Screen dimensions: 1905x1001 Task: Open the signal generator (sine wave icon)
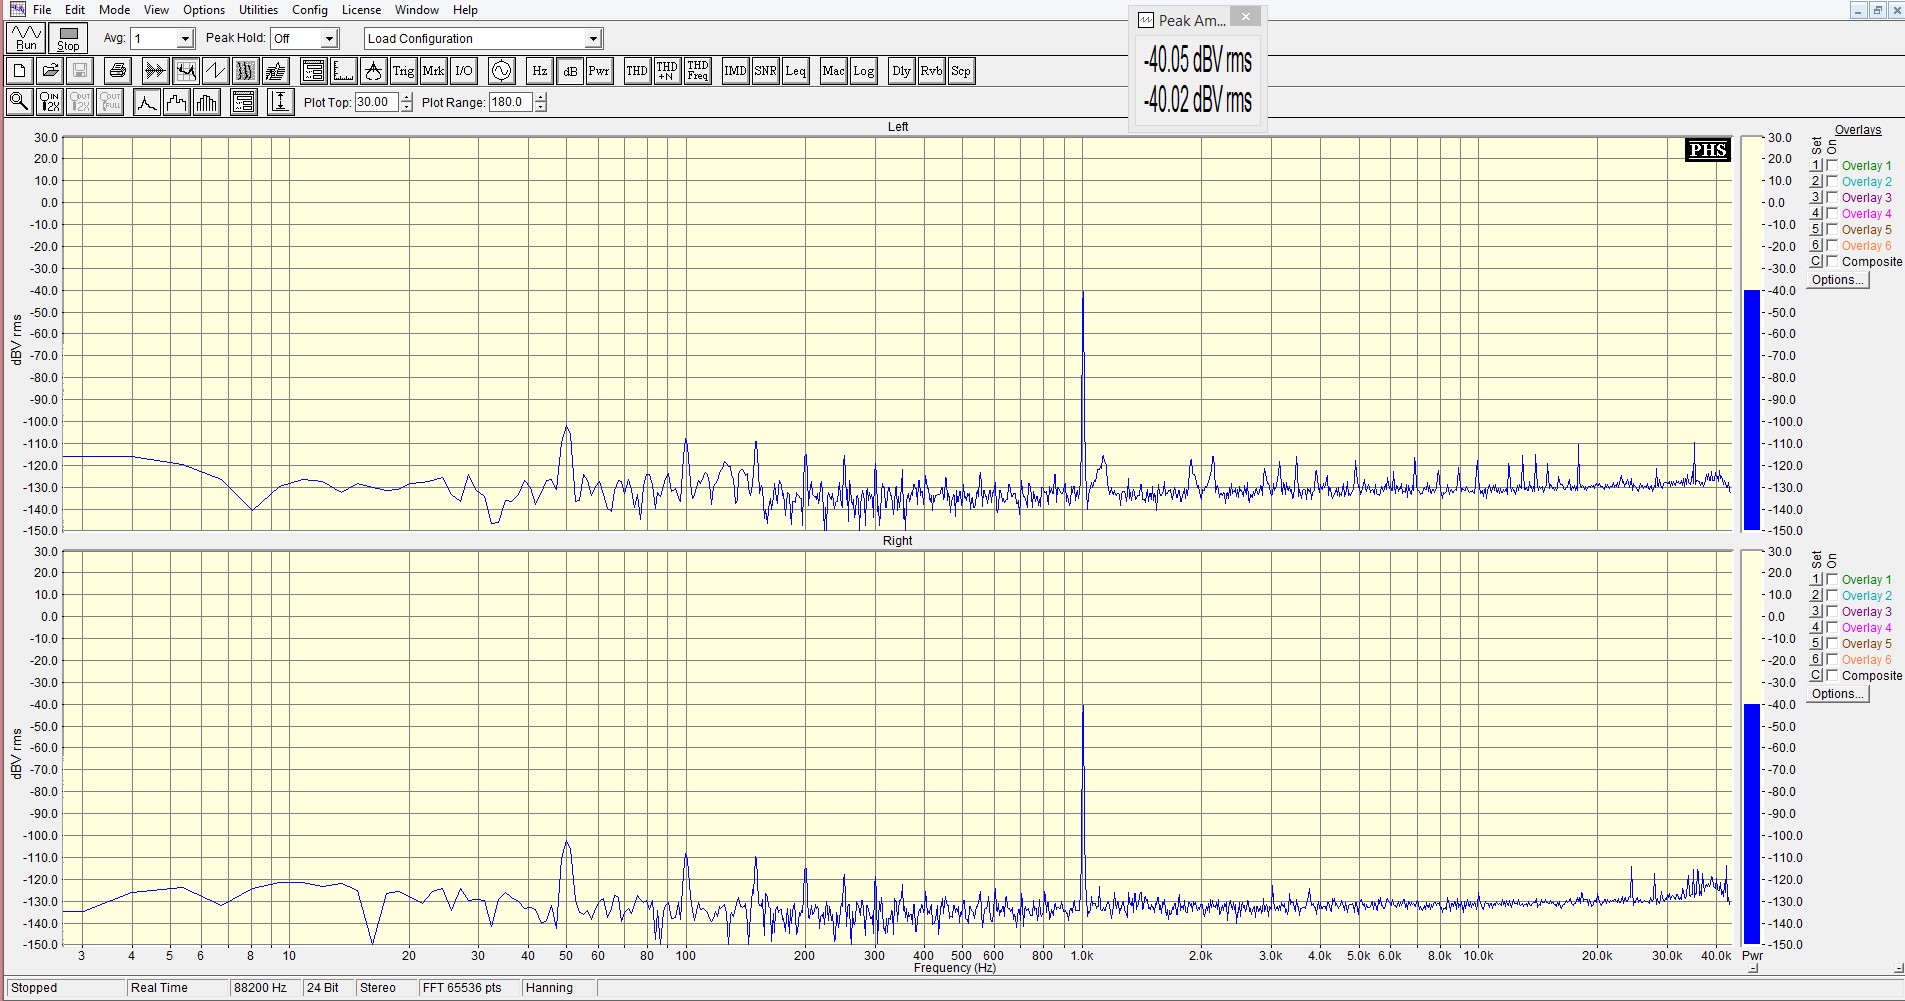click(501, 71)
